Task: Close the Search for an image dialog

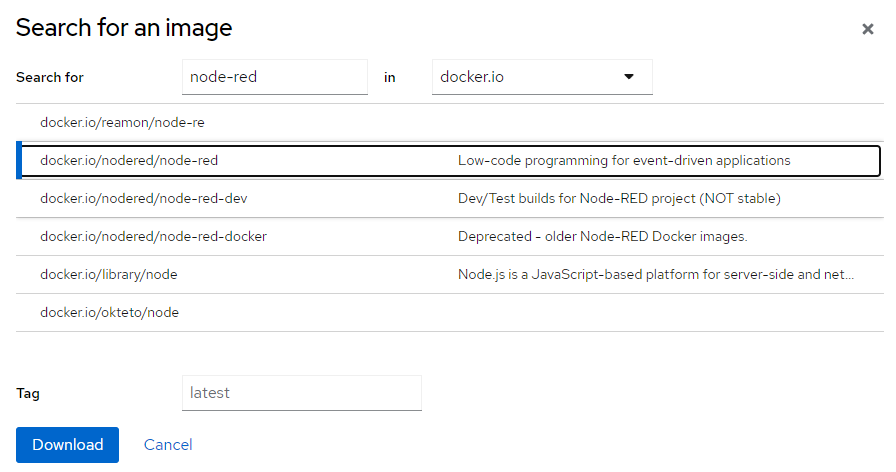Action: (x=867, y=29)
